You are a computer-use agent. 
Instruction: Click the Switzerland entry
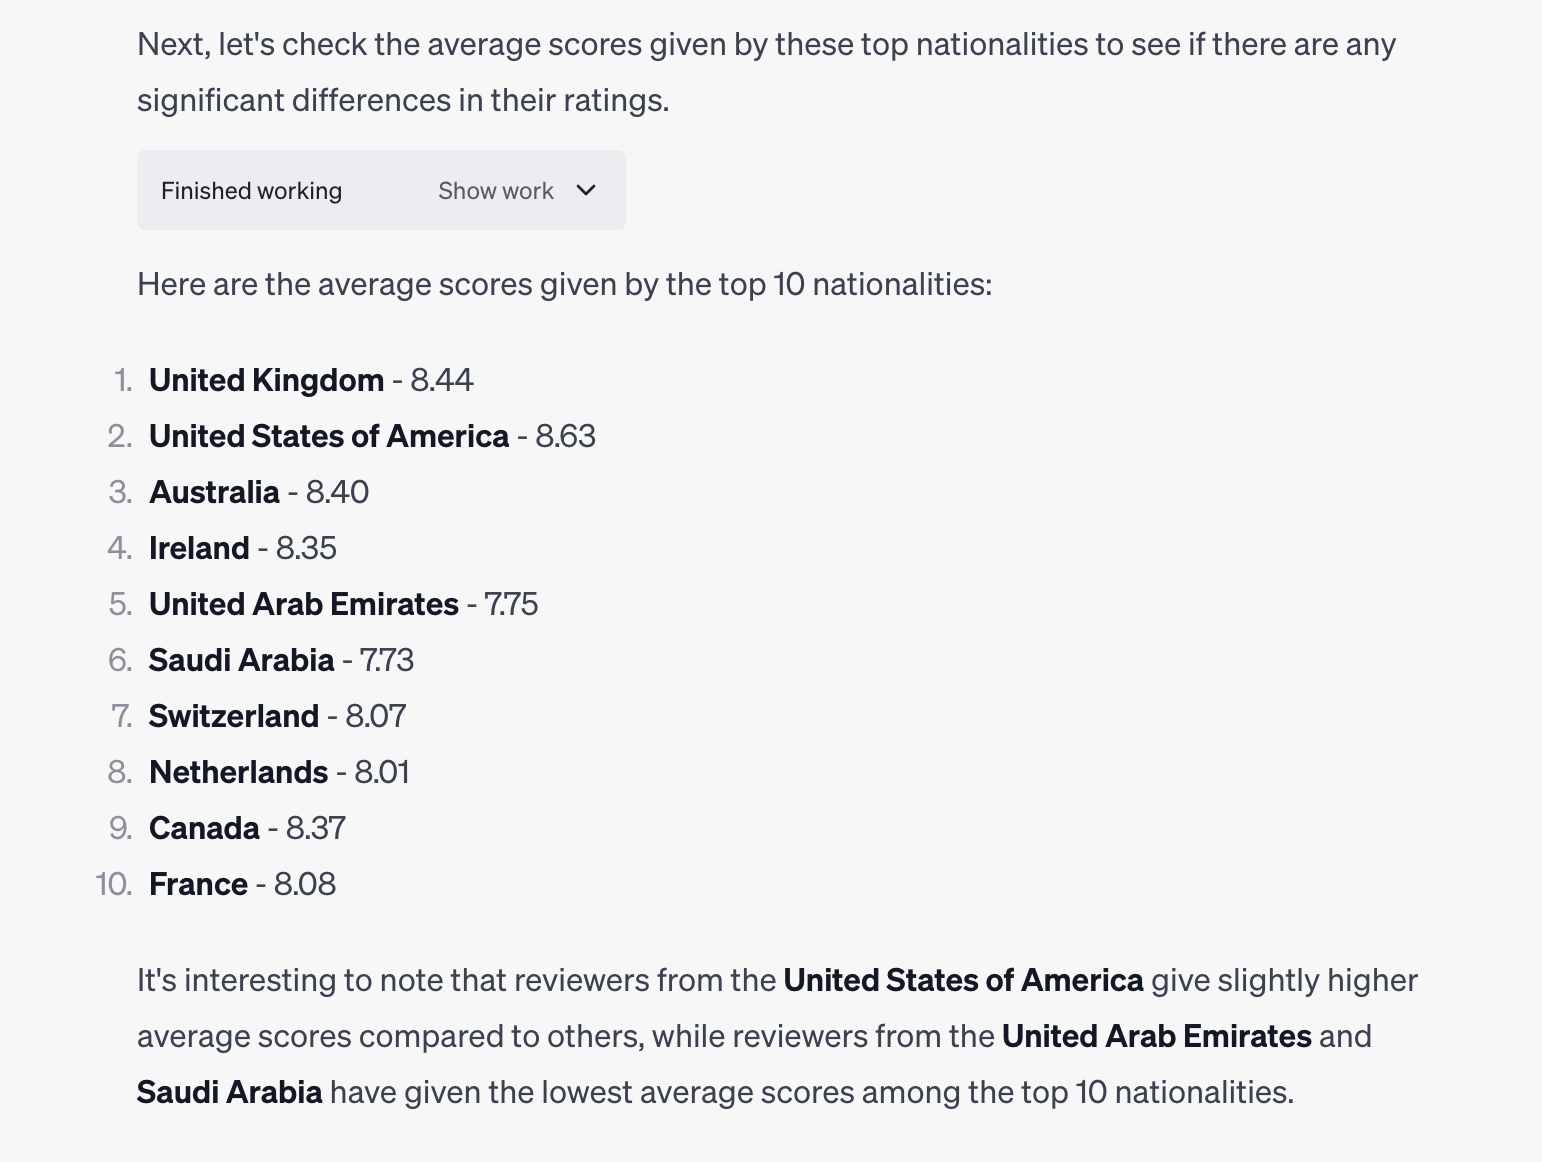[x=277, y=716]
